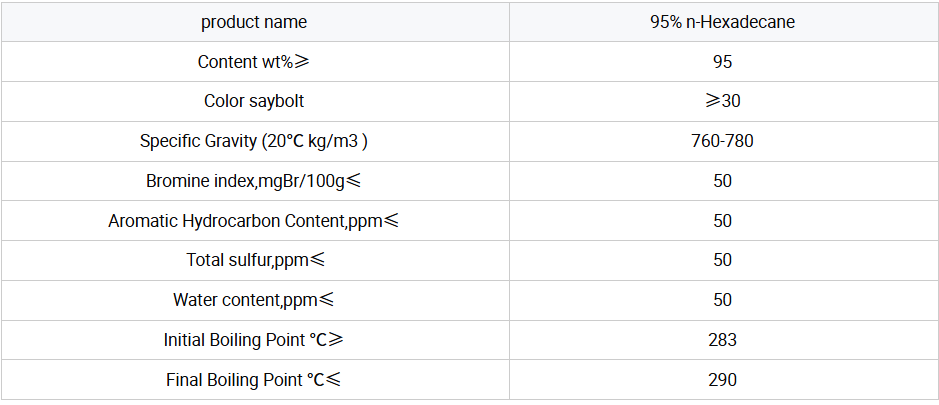Click the 'Initial Boiling Point °C≥' label
This screenshot has width=939, height=405.
254,340
